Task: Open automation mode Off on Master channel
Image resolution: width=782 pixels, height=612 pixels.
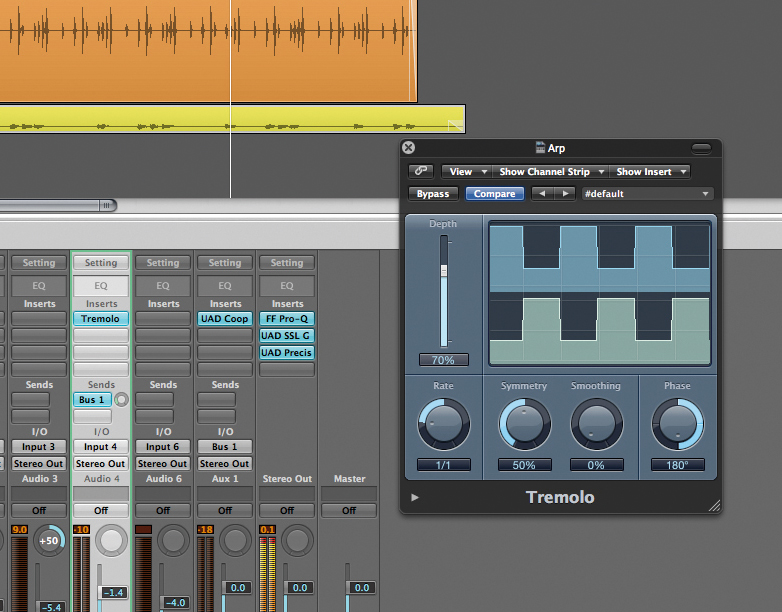Action: tap(349, 511)
